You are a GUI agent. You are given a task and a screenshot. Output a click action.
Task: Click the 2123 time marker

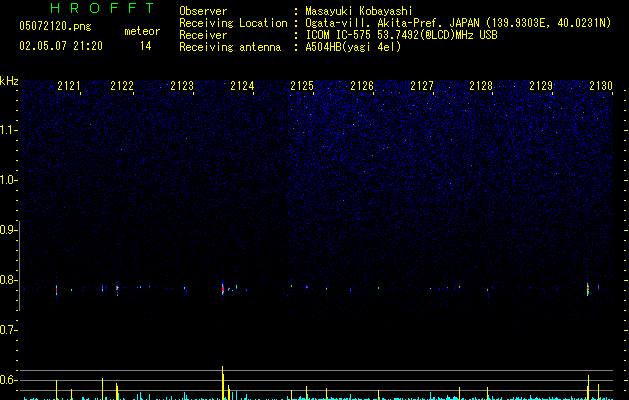(x=182, y=86)
